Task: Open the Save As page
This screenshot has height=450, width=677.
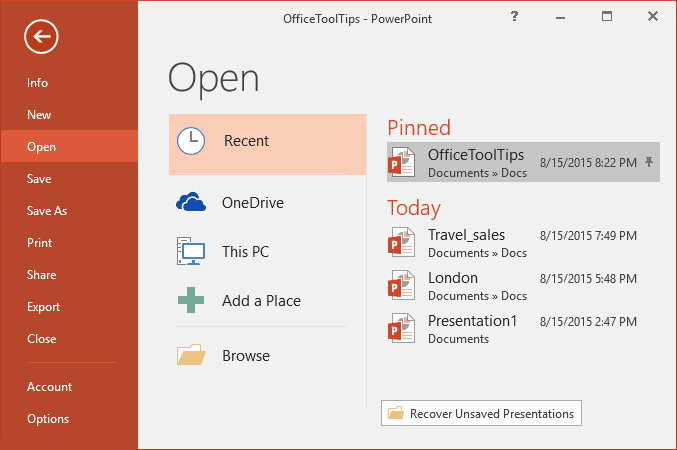Action: click(x=47, y=211)
